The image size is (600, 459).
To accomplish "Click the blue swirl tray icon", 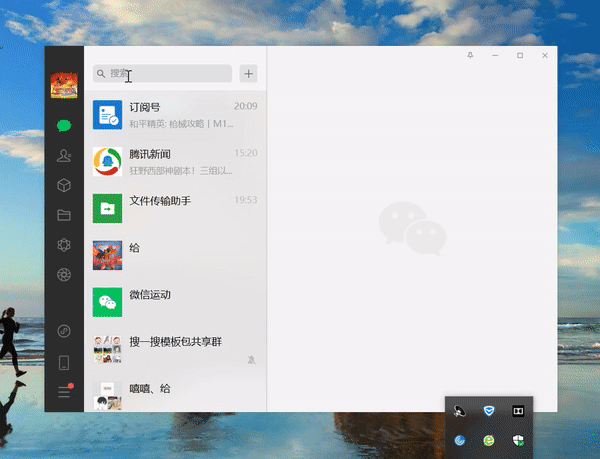I will coord(459,441).
